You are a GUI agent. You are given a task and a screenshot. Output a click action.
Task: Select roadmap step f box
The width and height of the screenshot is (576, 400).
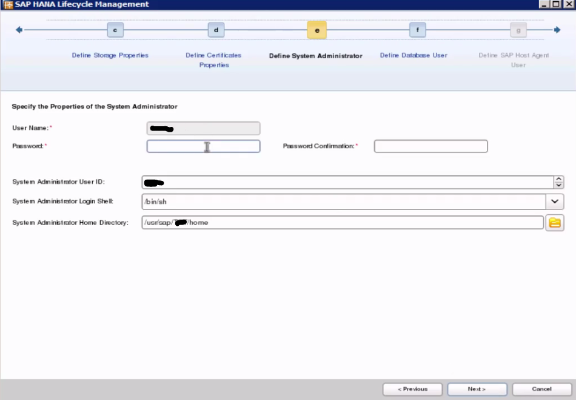[417, 30]
